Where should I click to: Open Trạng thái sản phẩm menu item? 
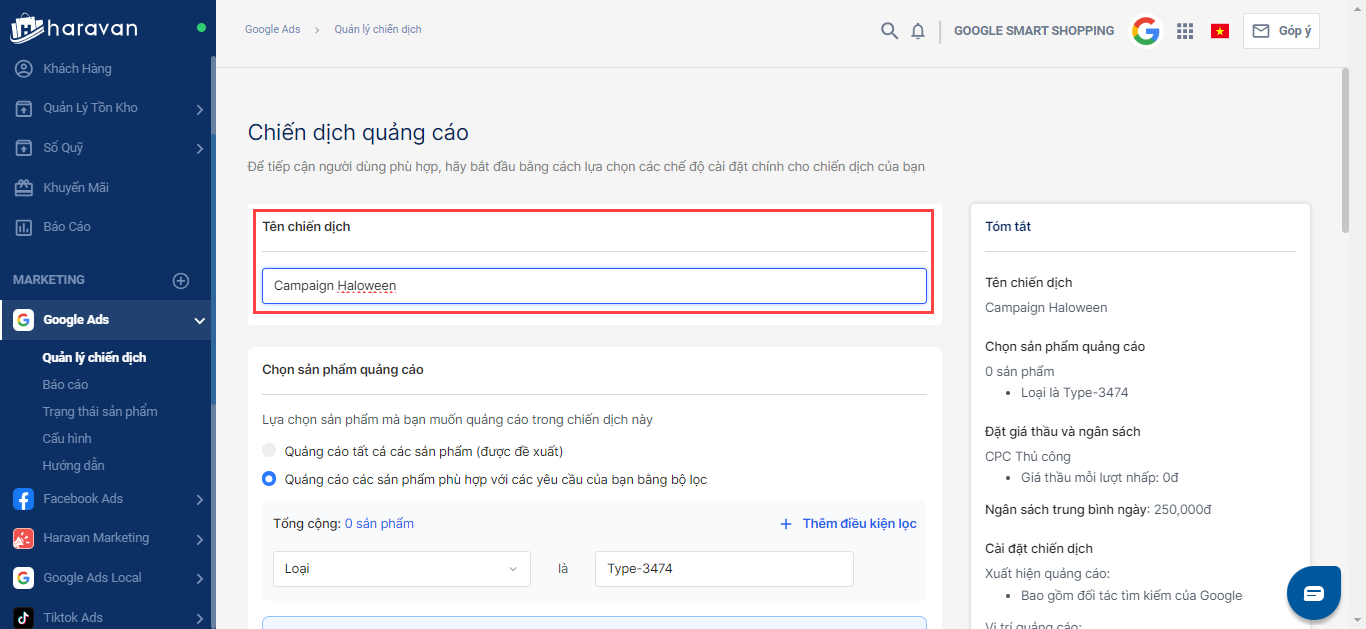[x=100, y=411]
